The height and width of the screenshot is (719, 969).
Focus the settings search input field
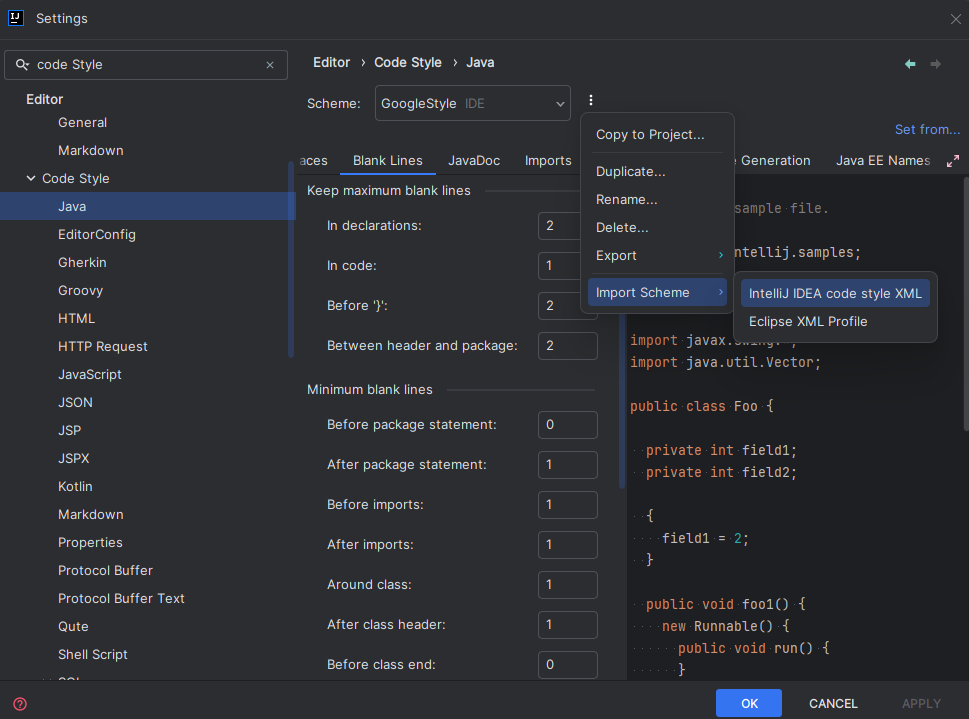146,65
